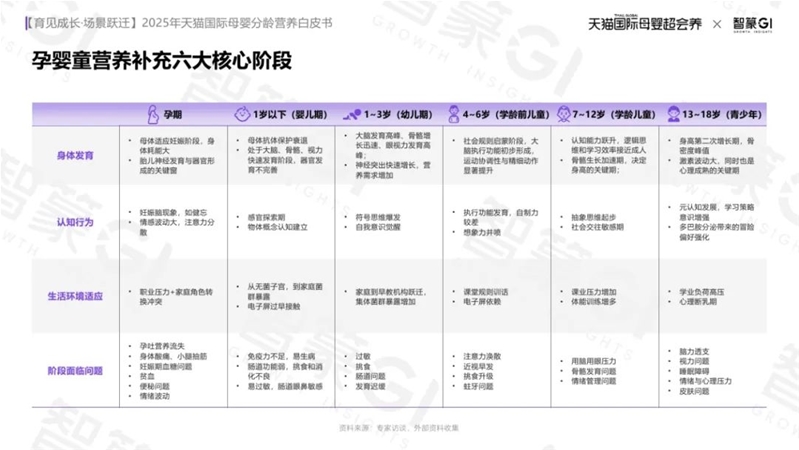Click the 生活环境适应 row label

[x=75, y=296]
